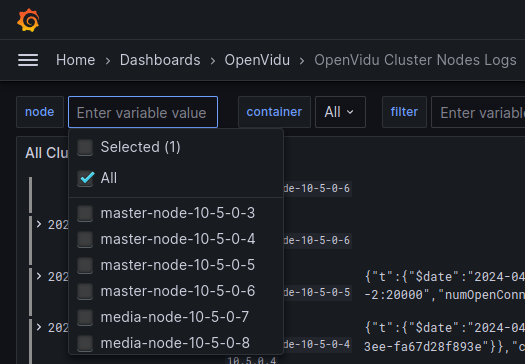Open the Dashboards breadcrumb link
This screenshot has height=364, width=525.
(x=160, y=60)
